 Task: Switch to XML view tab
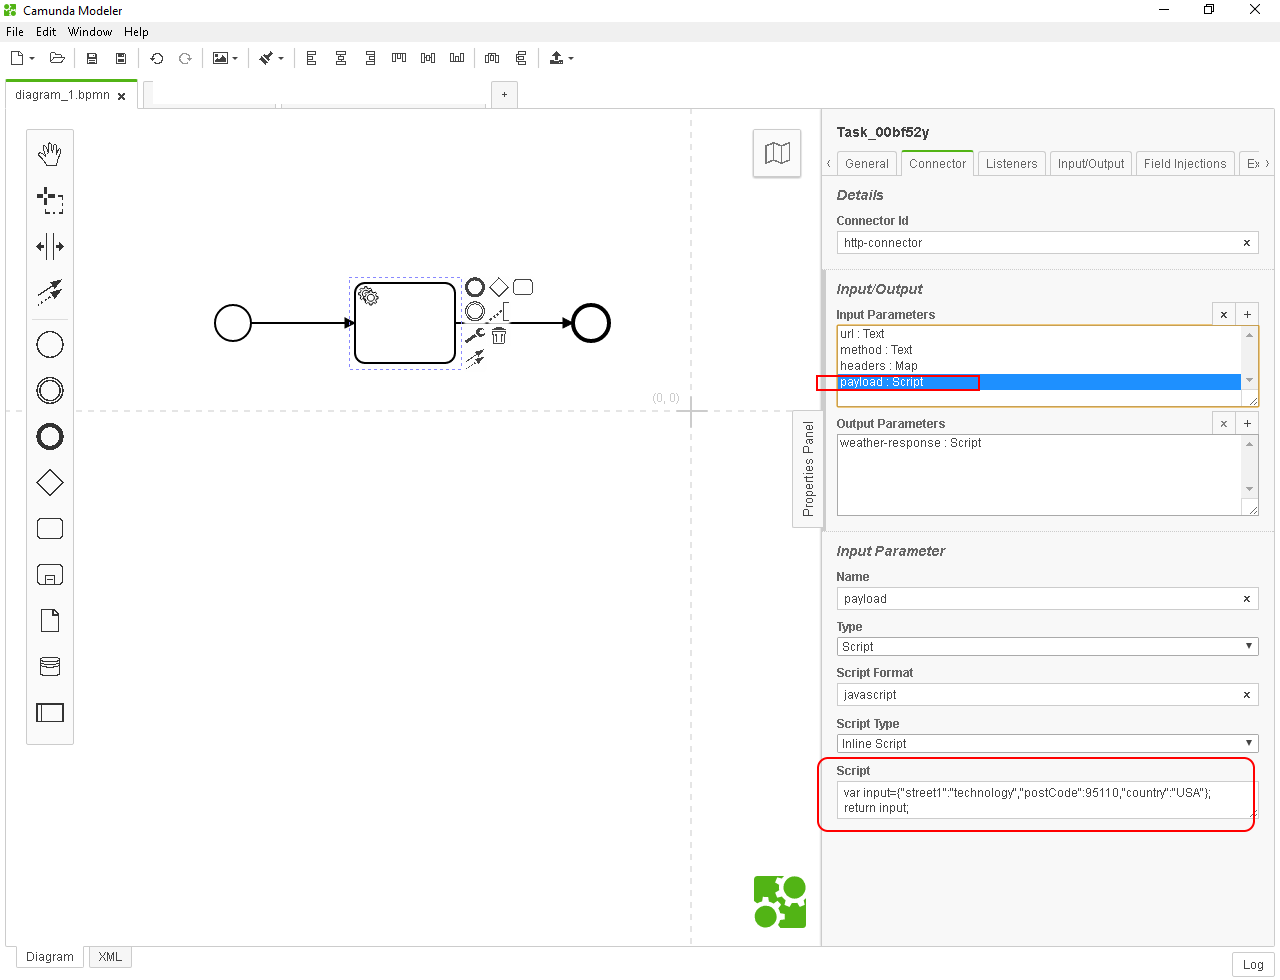(x=110, y=957)
